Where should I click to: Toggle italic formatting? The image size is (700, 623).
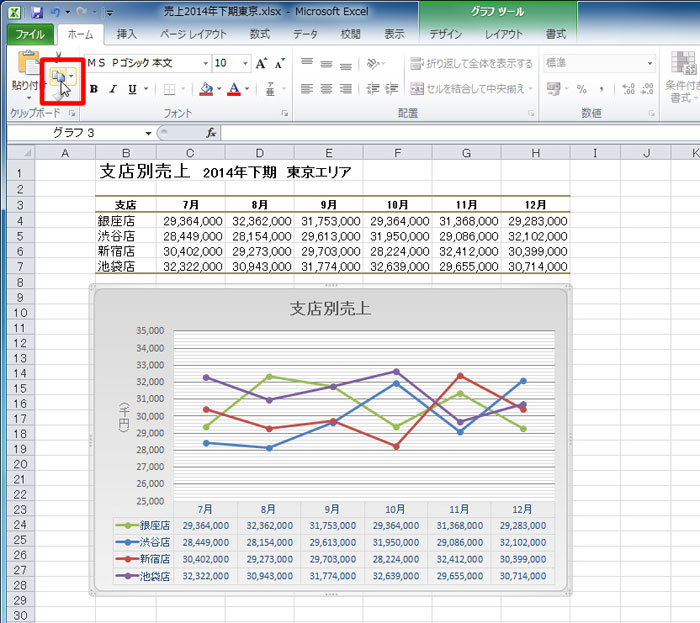click(114, 89)
